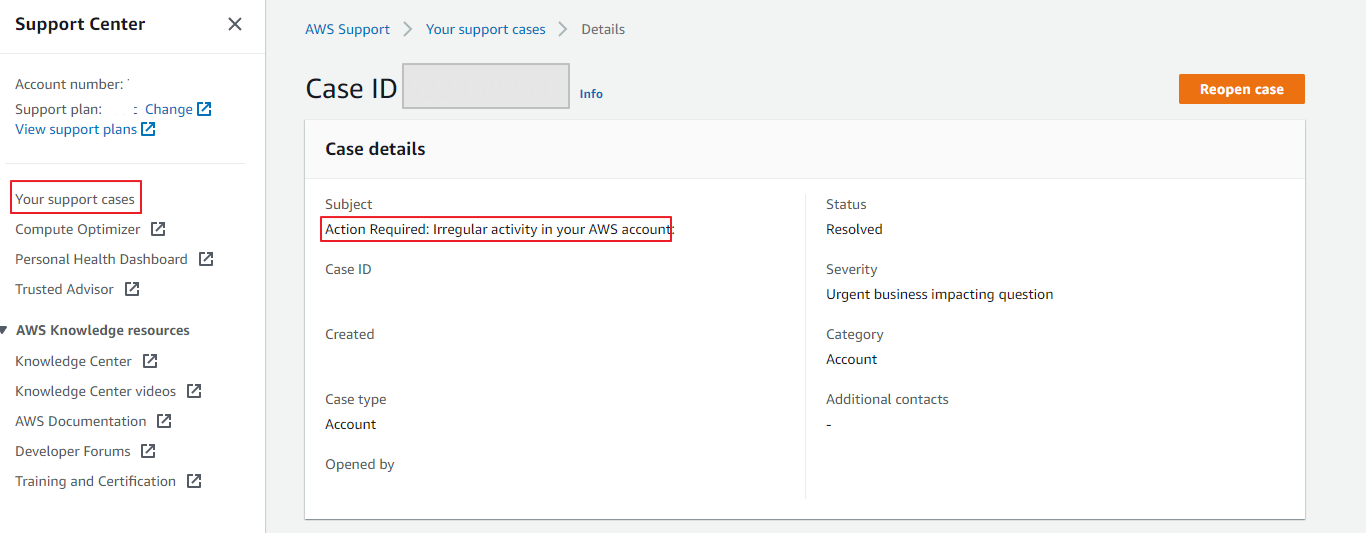Click the Support plan label
This screenshot has width=1366, height=533.
pyautogui.click(x=58, y=109)
